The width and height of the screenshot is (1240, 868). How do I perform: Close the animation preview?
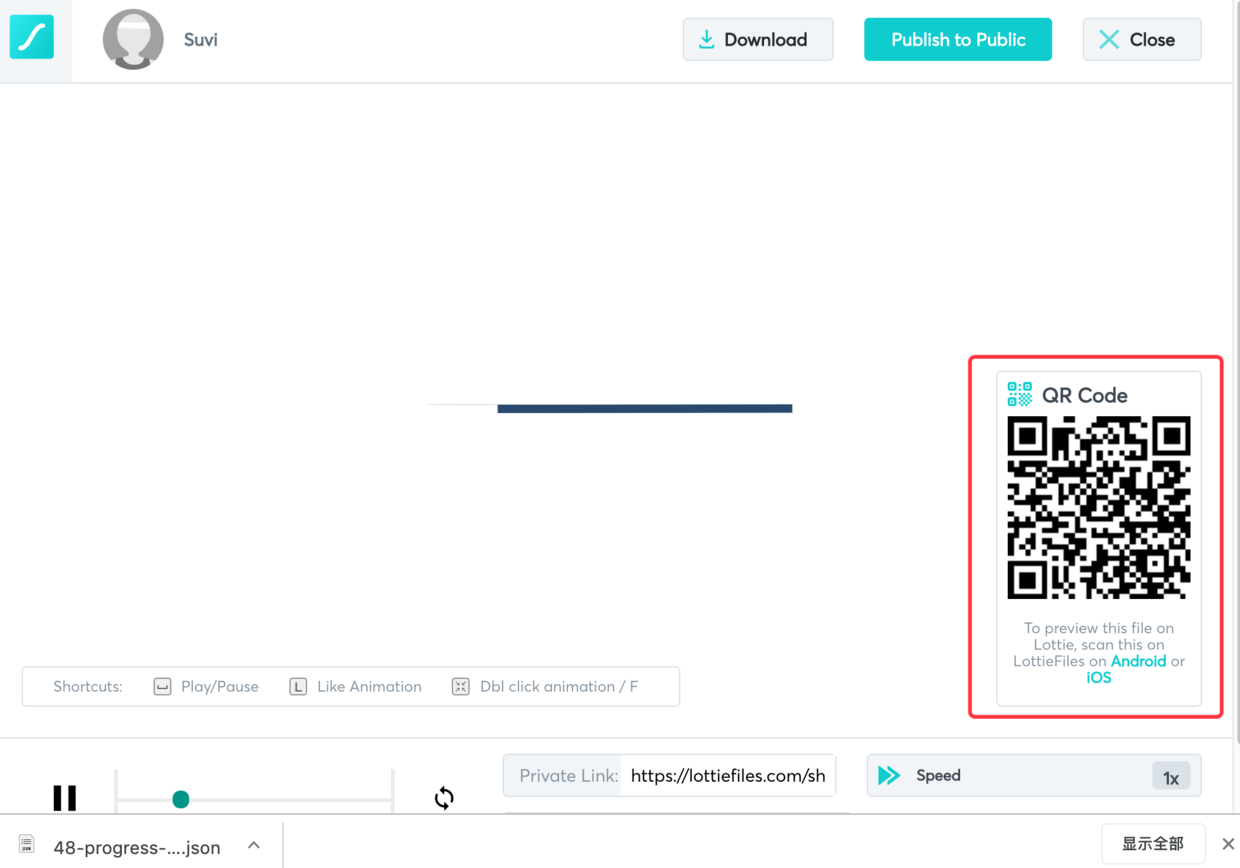click(1142, 39)
